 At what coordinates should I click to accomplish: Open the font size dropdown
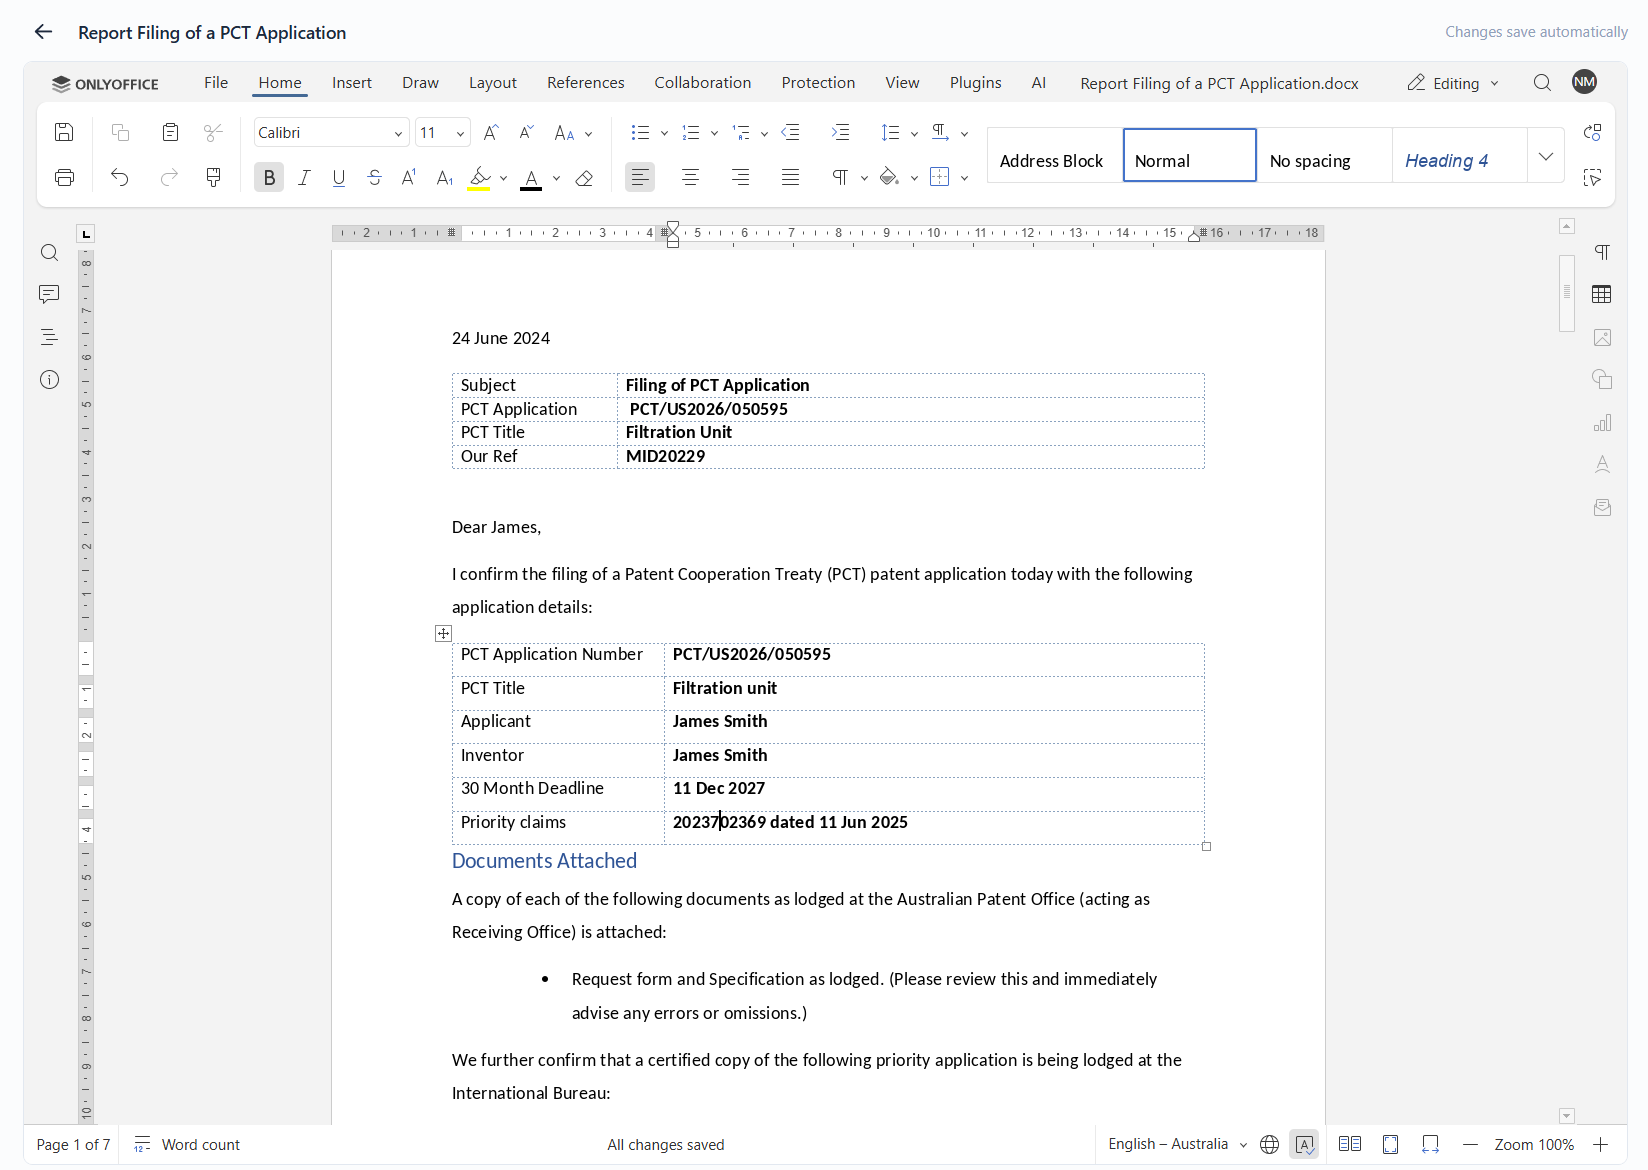pos(460,133)
